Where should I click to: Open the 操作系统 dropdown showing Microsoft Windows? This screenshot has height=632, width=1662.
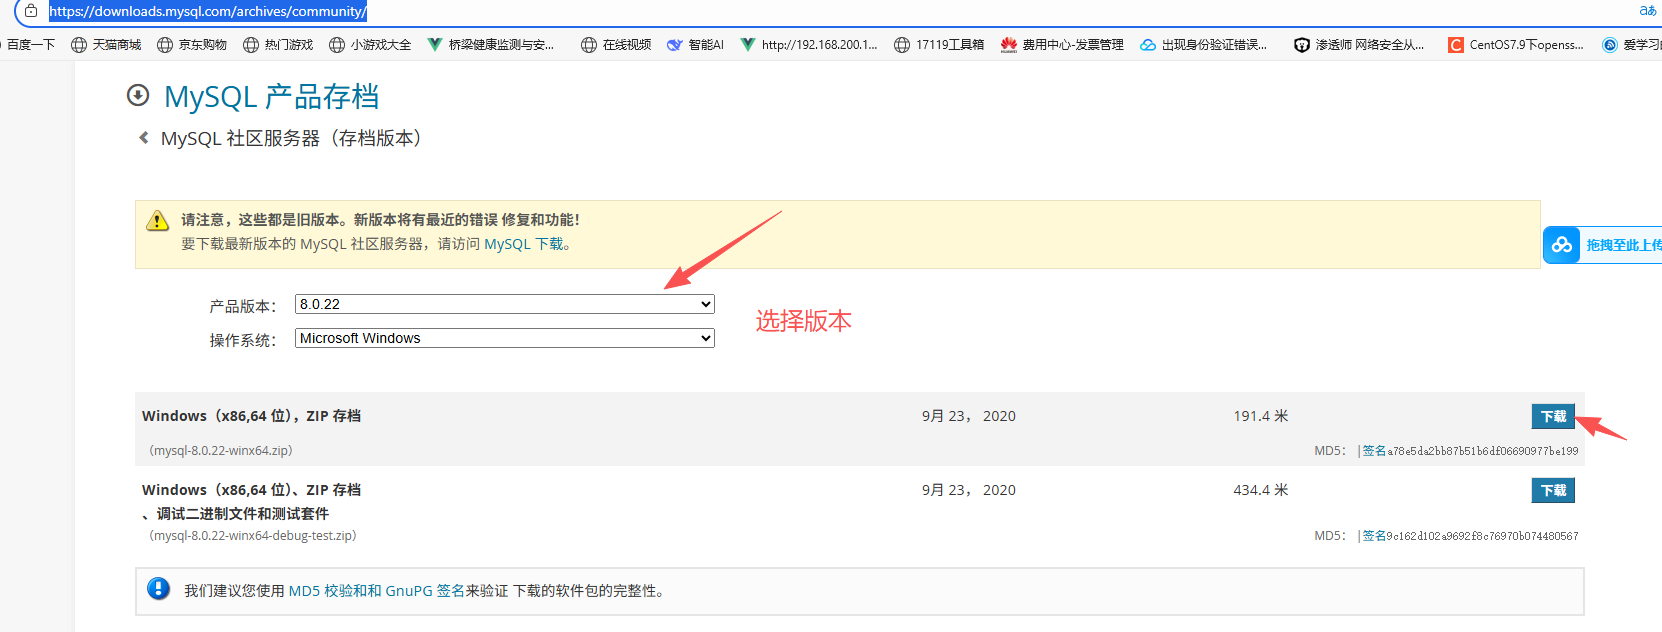pos(505,338)
